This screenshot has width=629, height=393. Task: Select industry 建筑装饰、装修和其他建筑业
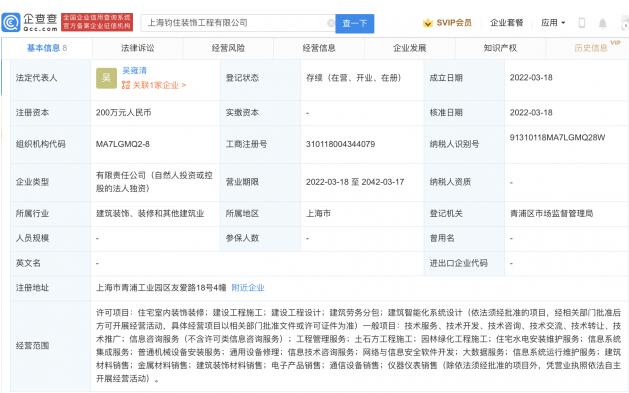pyautogui.click(x=150, y=213)
